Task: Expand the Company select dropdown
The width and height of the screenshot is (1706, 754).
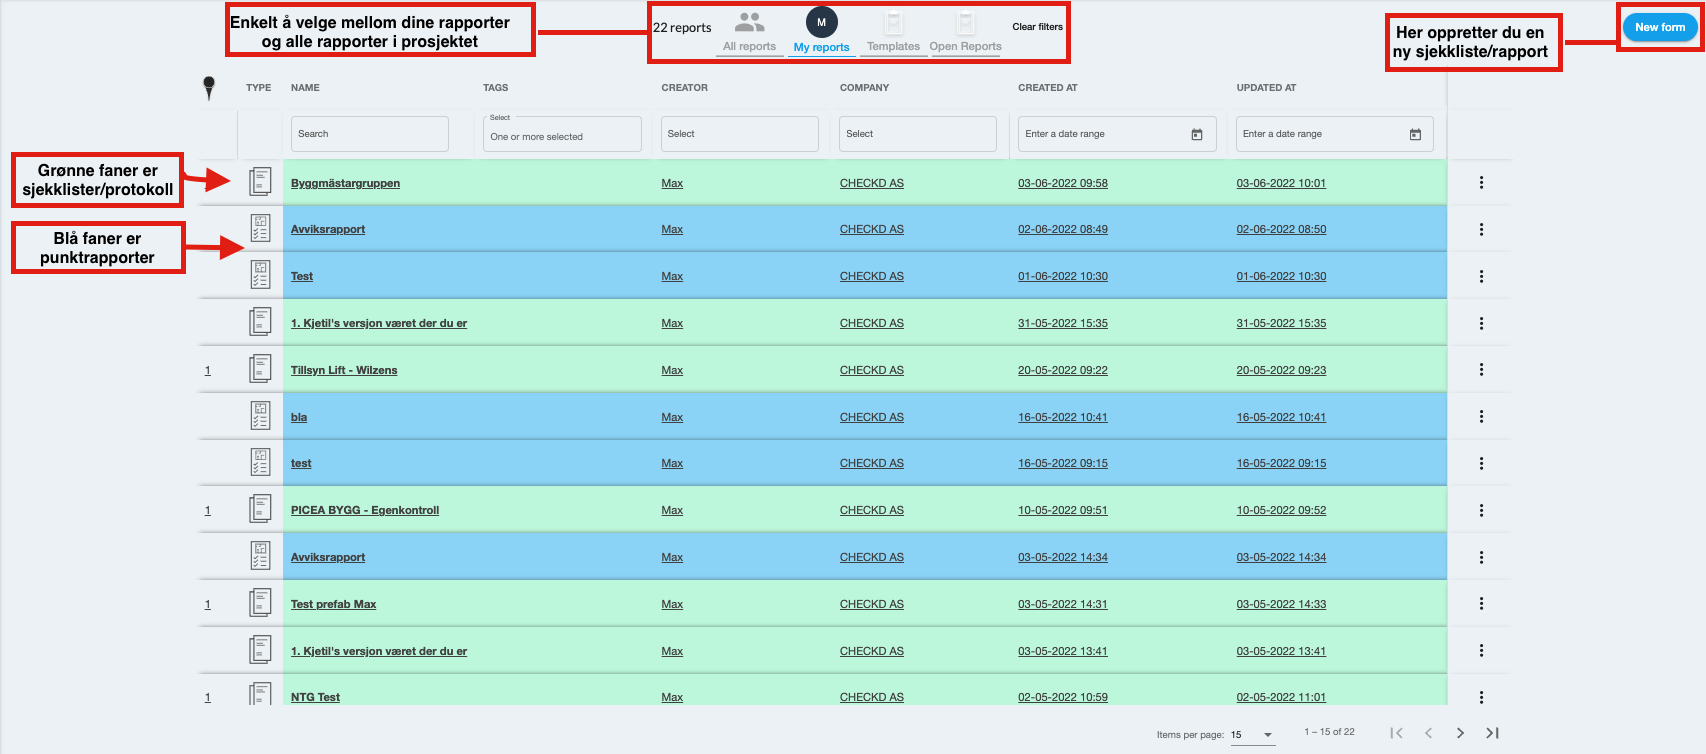Action: coord(918,134)
